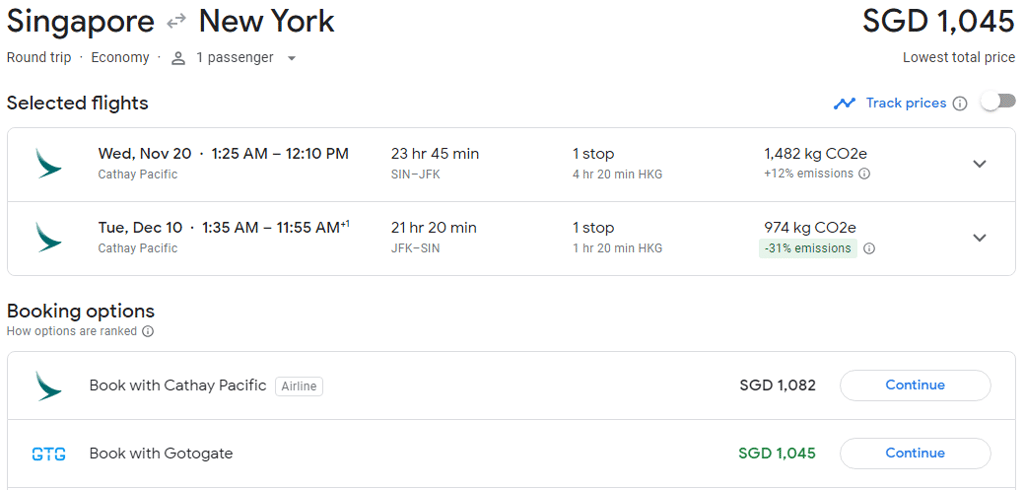The image size is (1024, 490).
Task: Select the 'Book with Cathay Pacific' option row
Action: [x=178, y=385]
